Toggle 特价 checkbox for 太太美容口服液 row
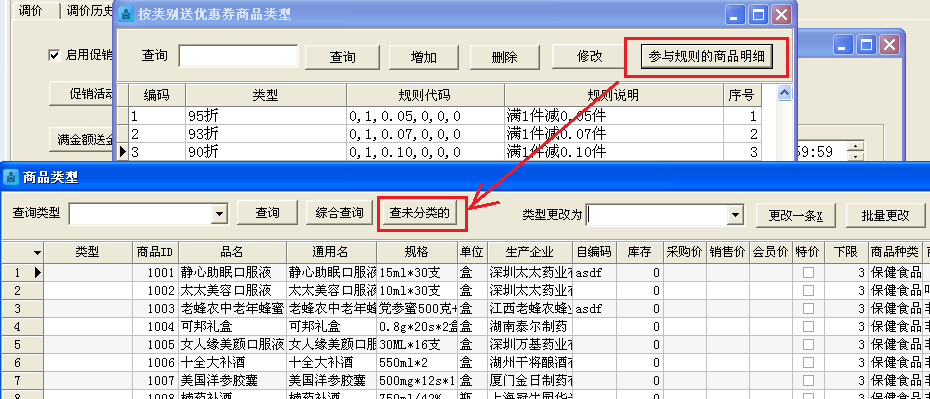Image resolution: width=930 pixels, height=399 pixels. (808, 291)
